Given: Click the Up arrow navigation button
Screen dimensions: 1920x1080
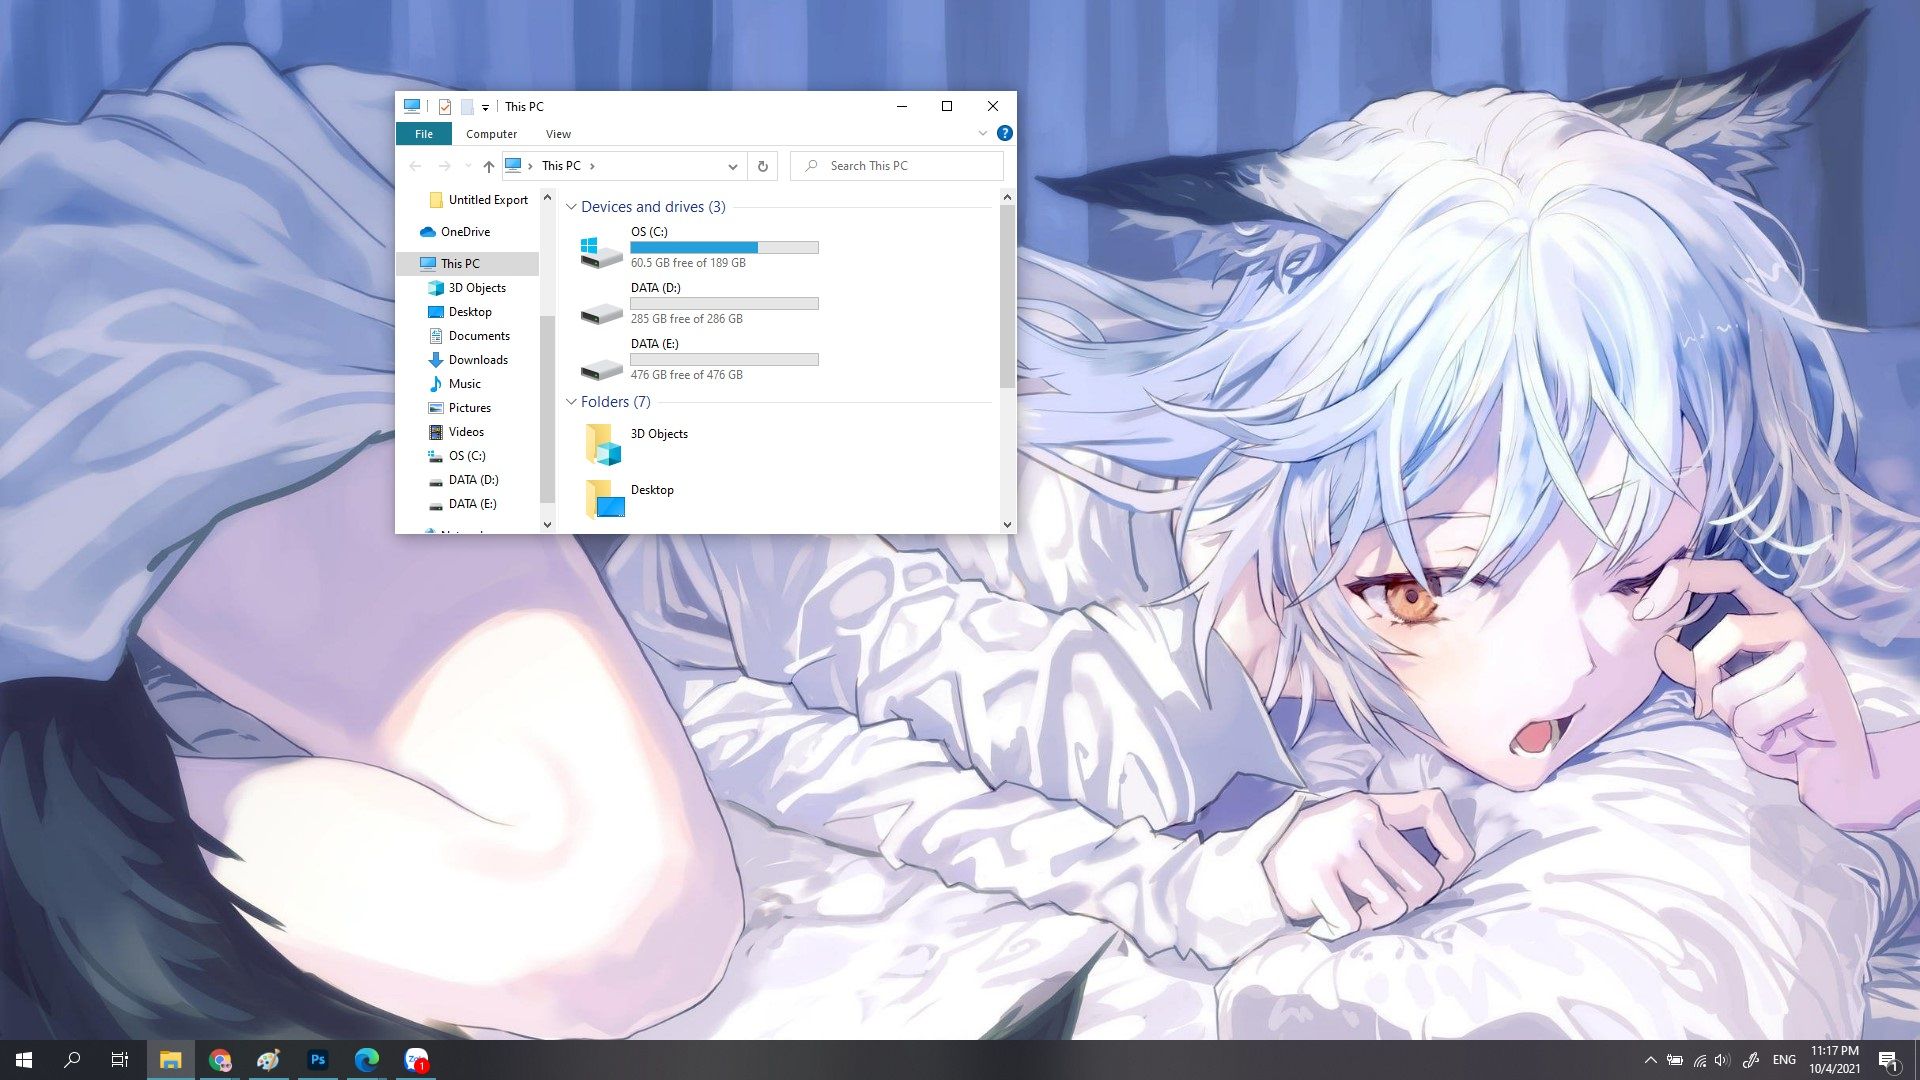Looking at the screenshot, I should 488,166.
